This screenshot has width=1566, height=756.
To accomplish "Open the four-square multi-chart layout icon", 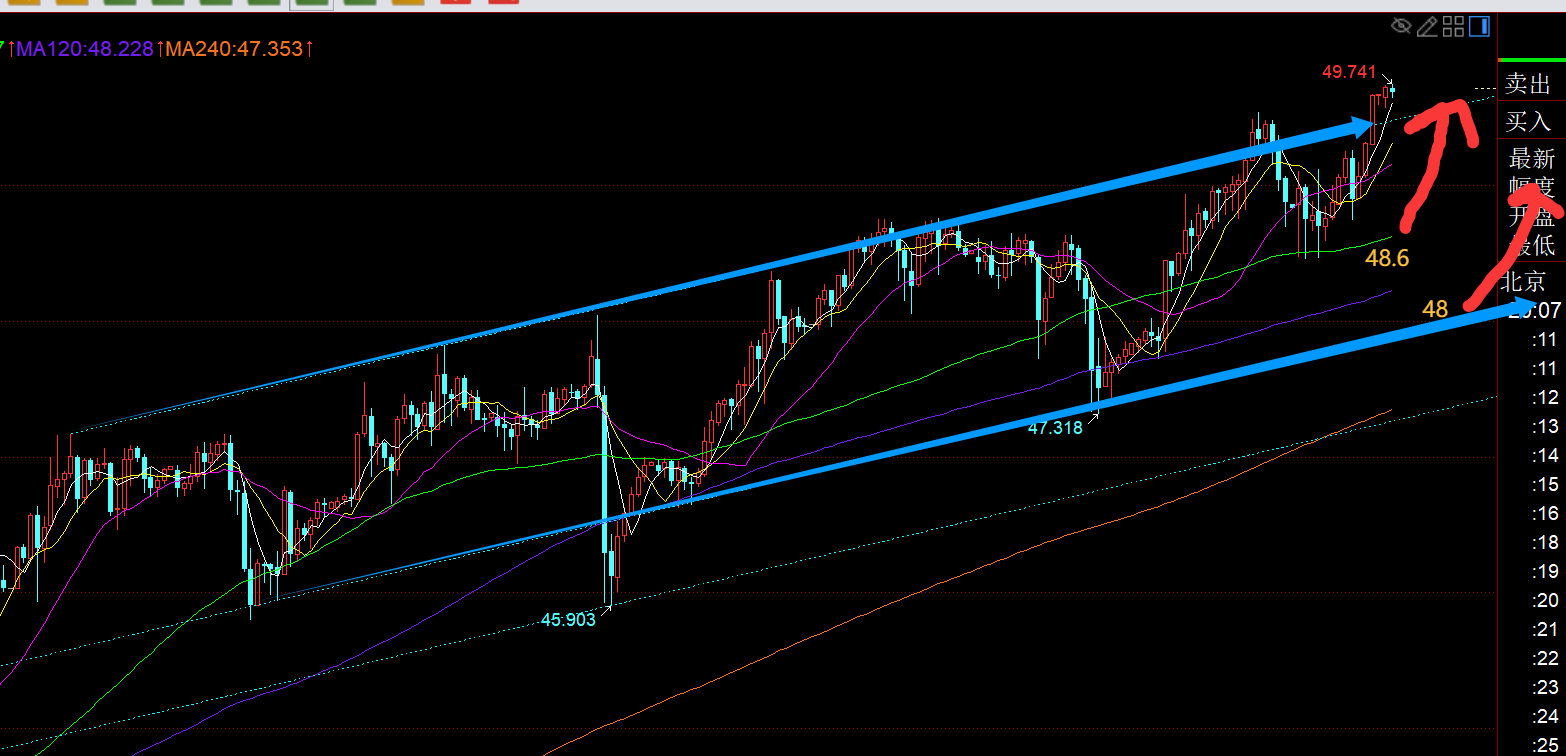I will click(1454, 26).
